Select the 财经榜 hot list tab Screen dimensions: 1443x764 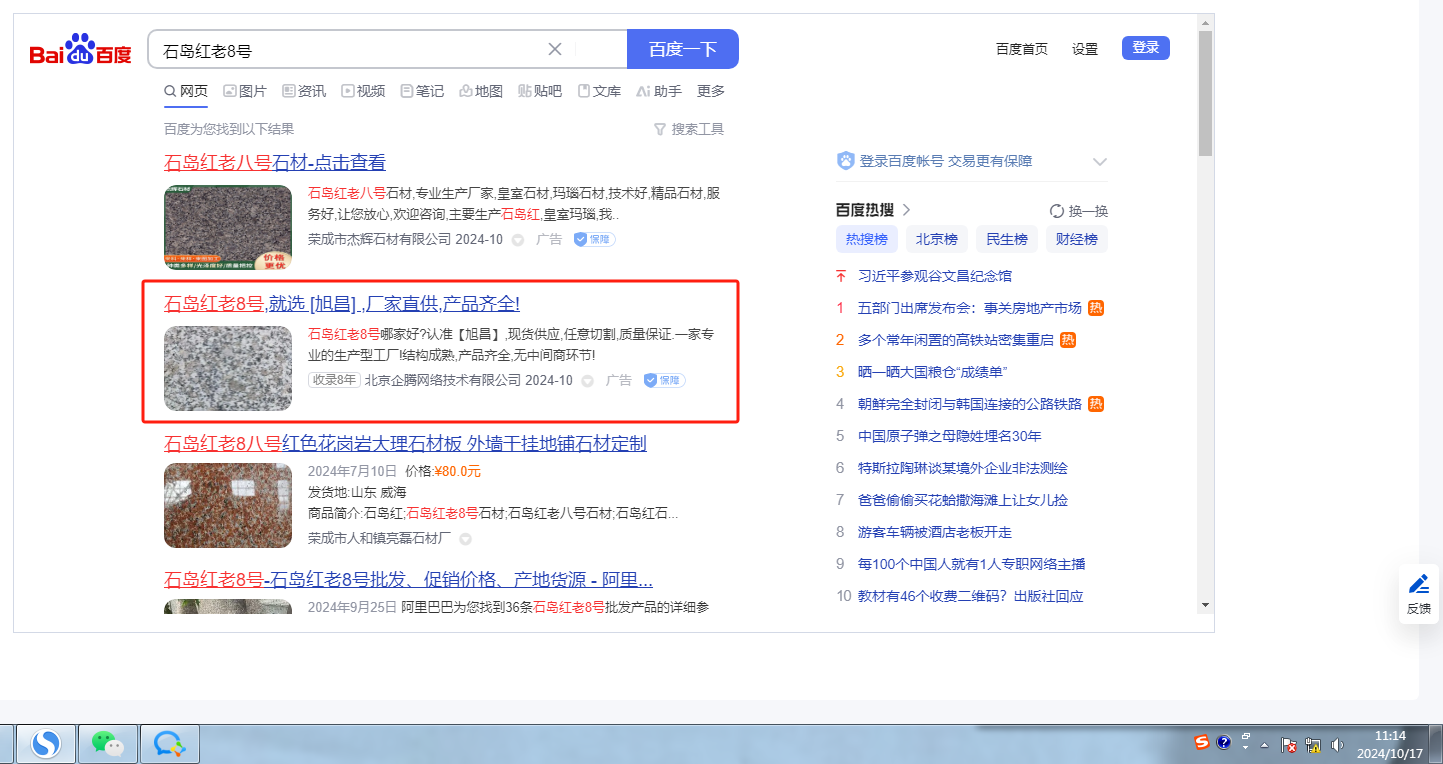click(1077, 239)
